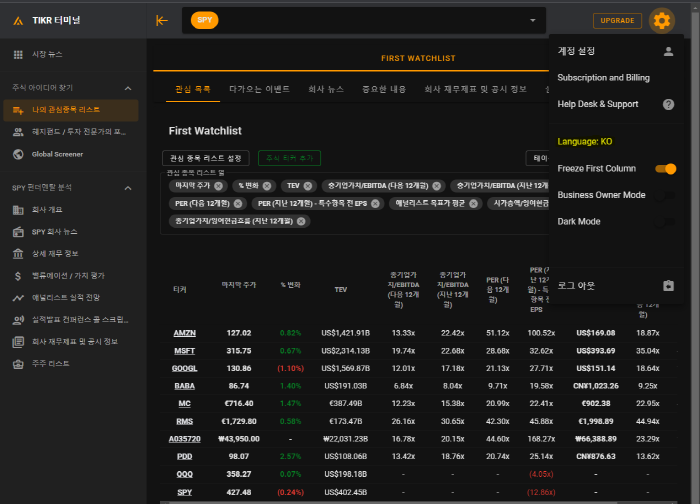Image resolution: width=700 pixels, height=504 pixels.
Task: Open 계정 설정 menu item
Action: tap(616, 52)
